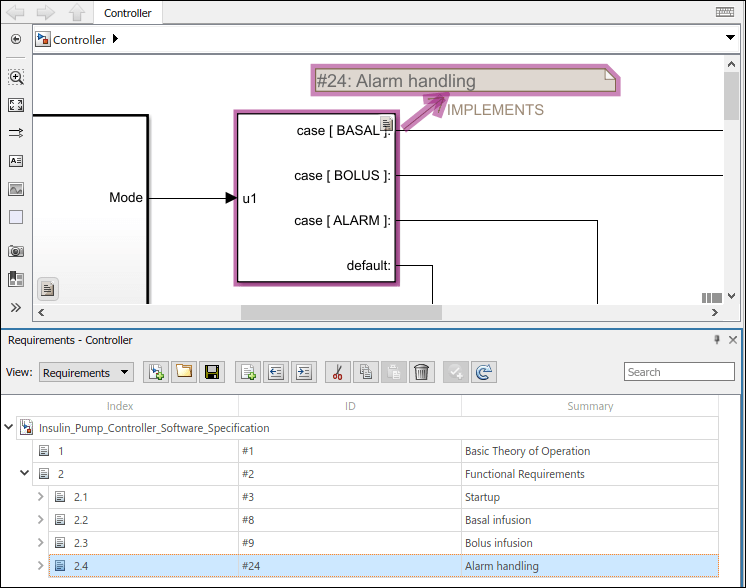Viewport: 746px width, 588px height.
Task: Click the Zoom In tool in palette
Action: 16,77
